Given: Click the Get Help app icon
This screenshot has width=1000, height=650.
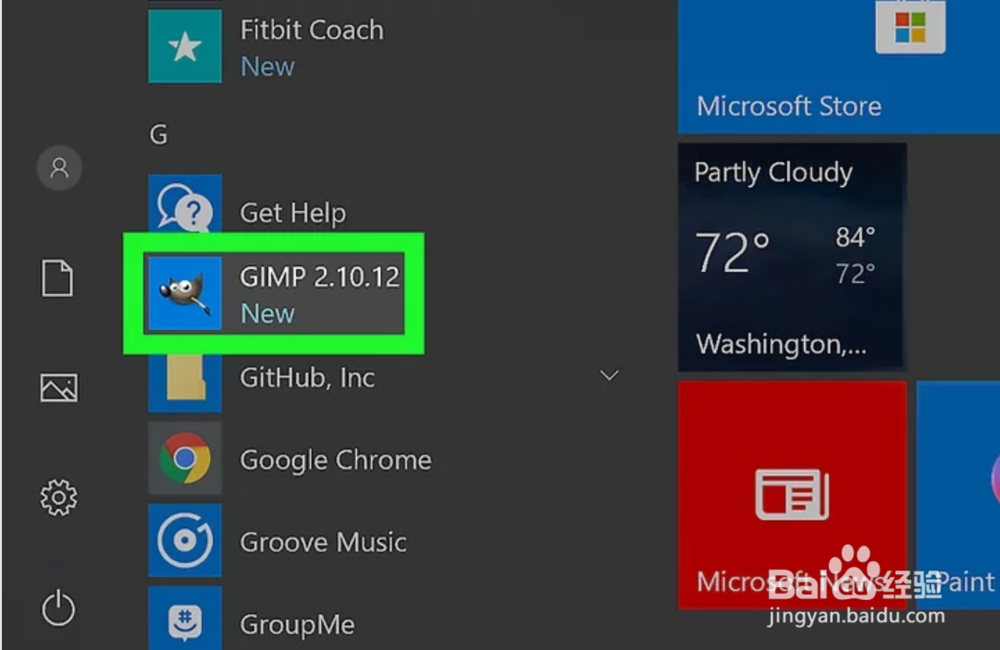Looking at the screenshot, I should tap(185, 204).
